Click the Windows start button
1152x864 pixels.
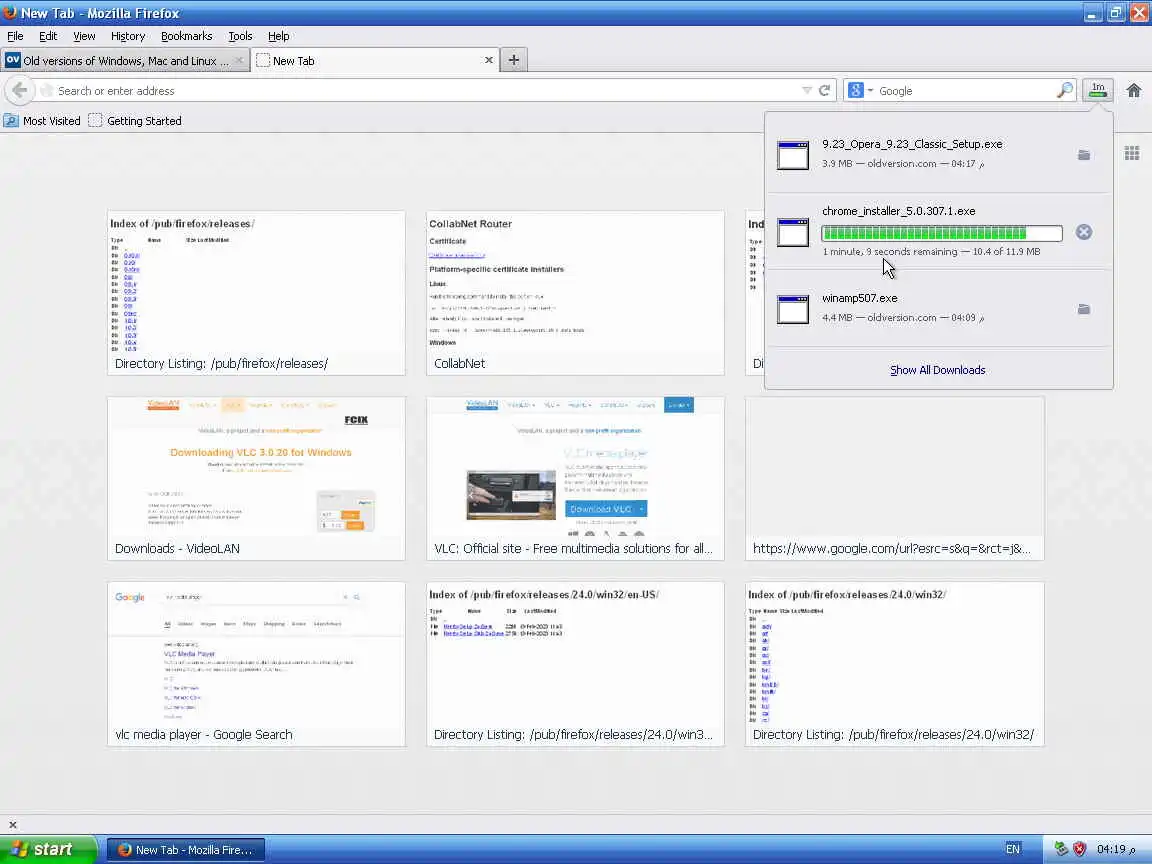tap(47, 849)
